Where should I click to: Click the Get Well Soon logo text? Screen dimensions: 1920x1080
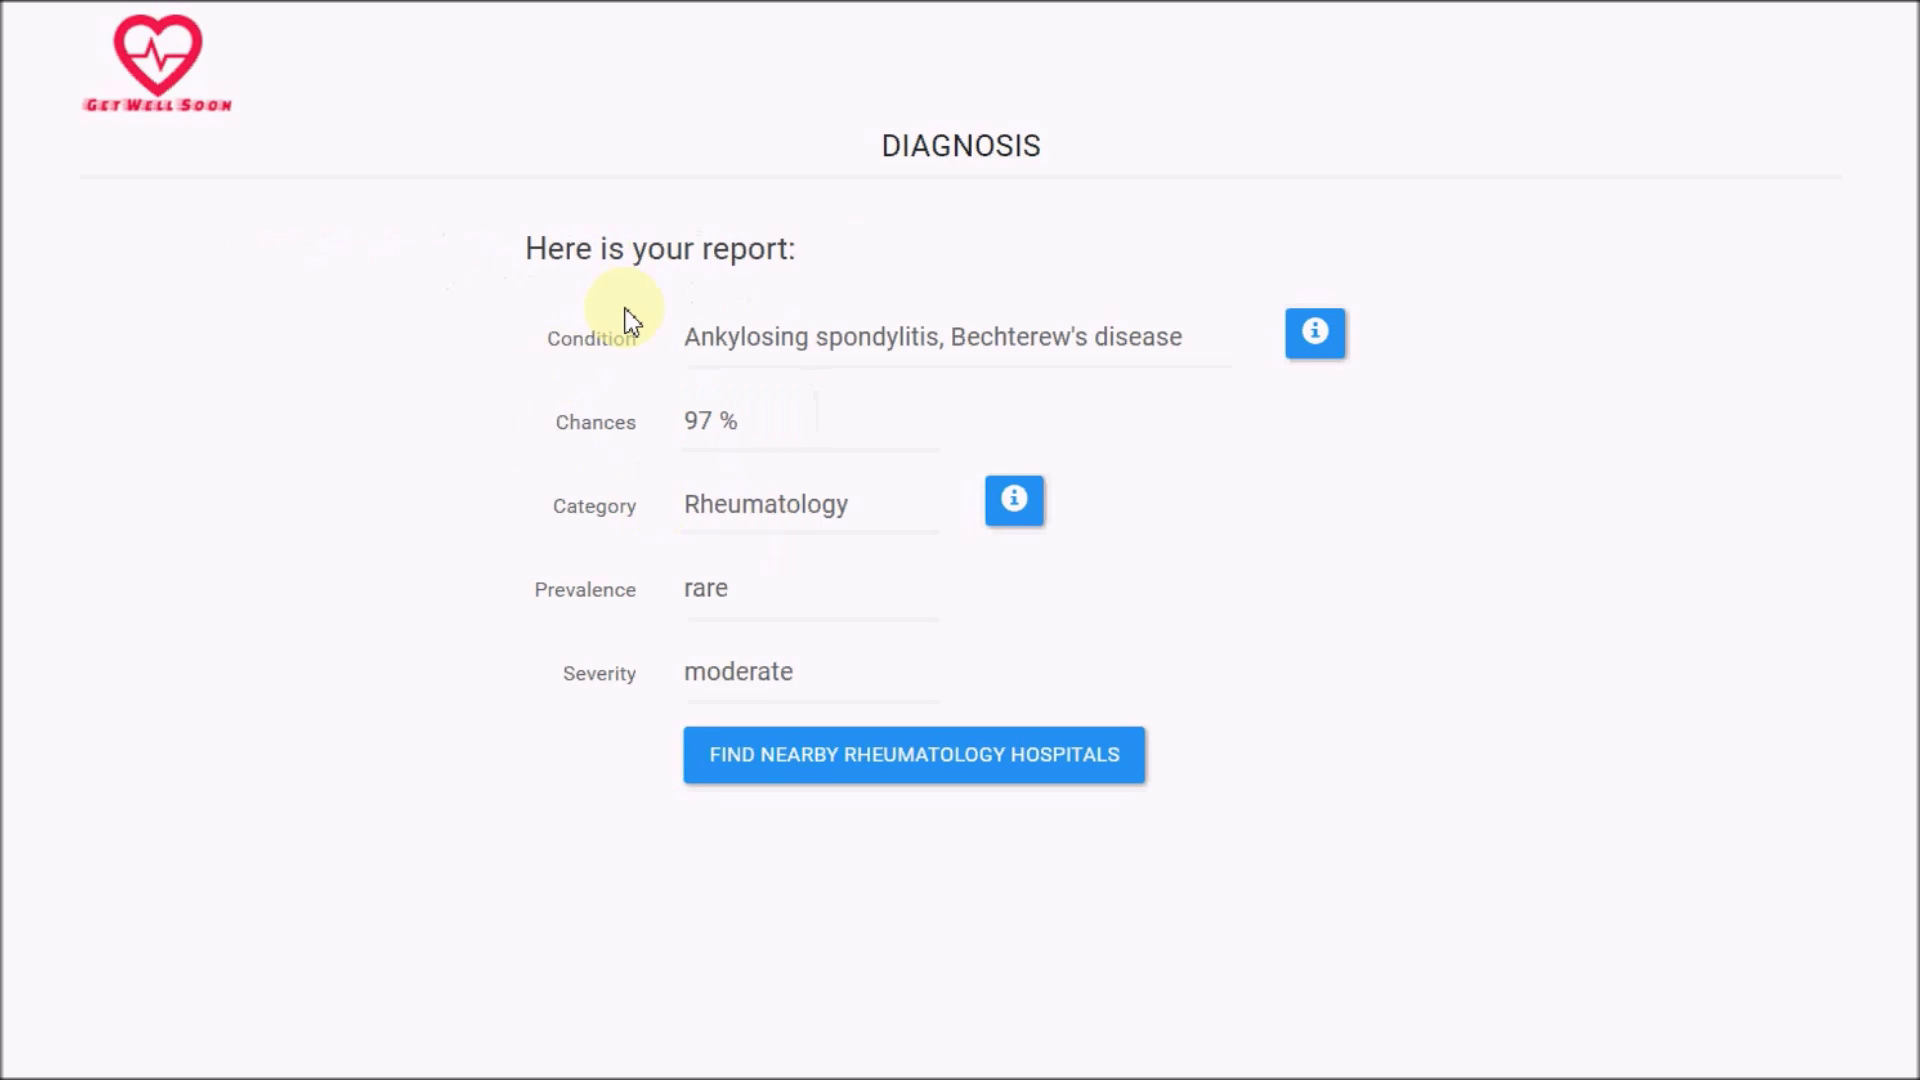pos(158,105)
